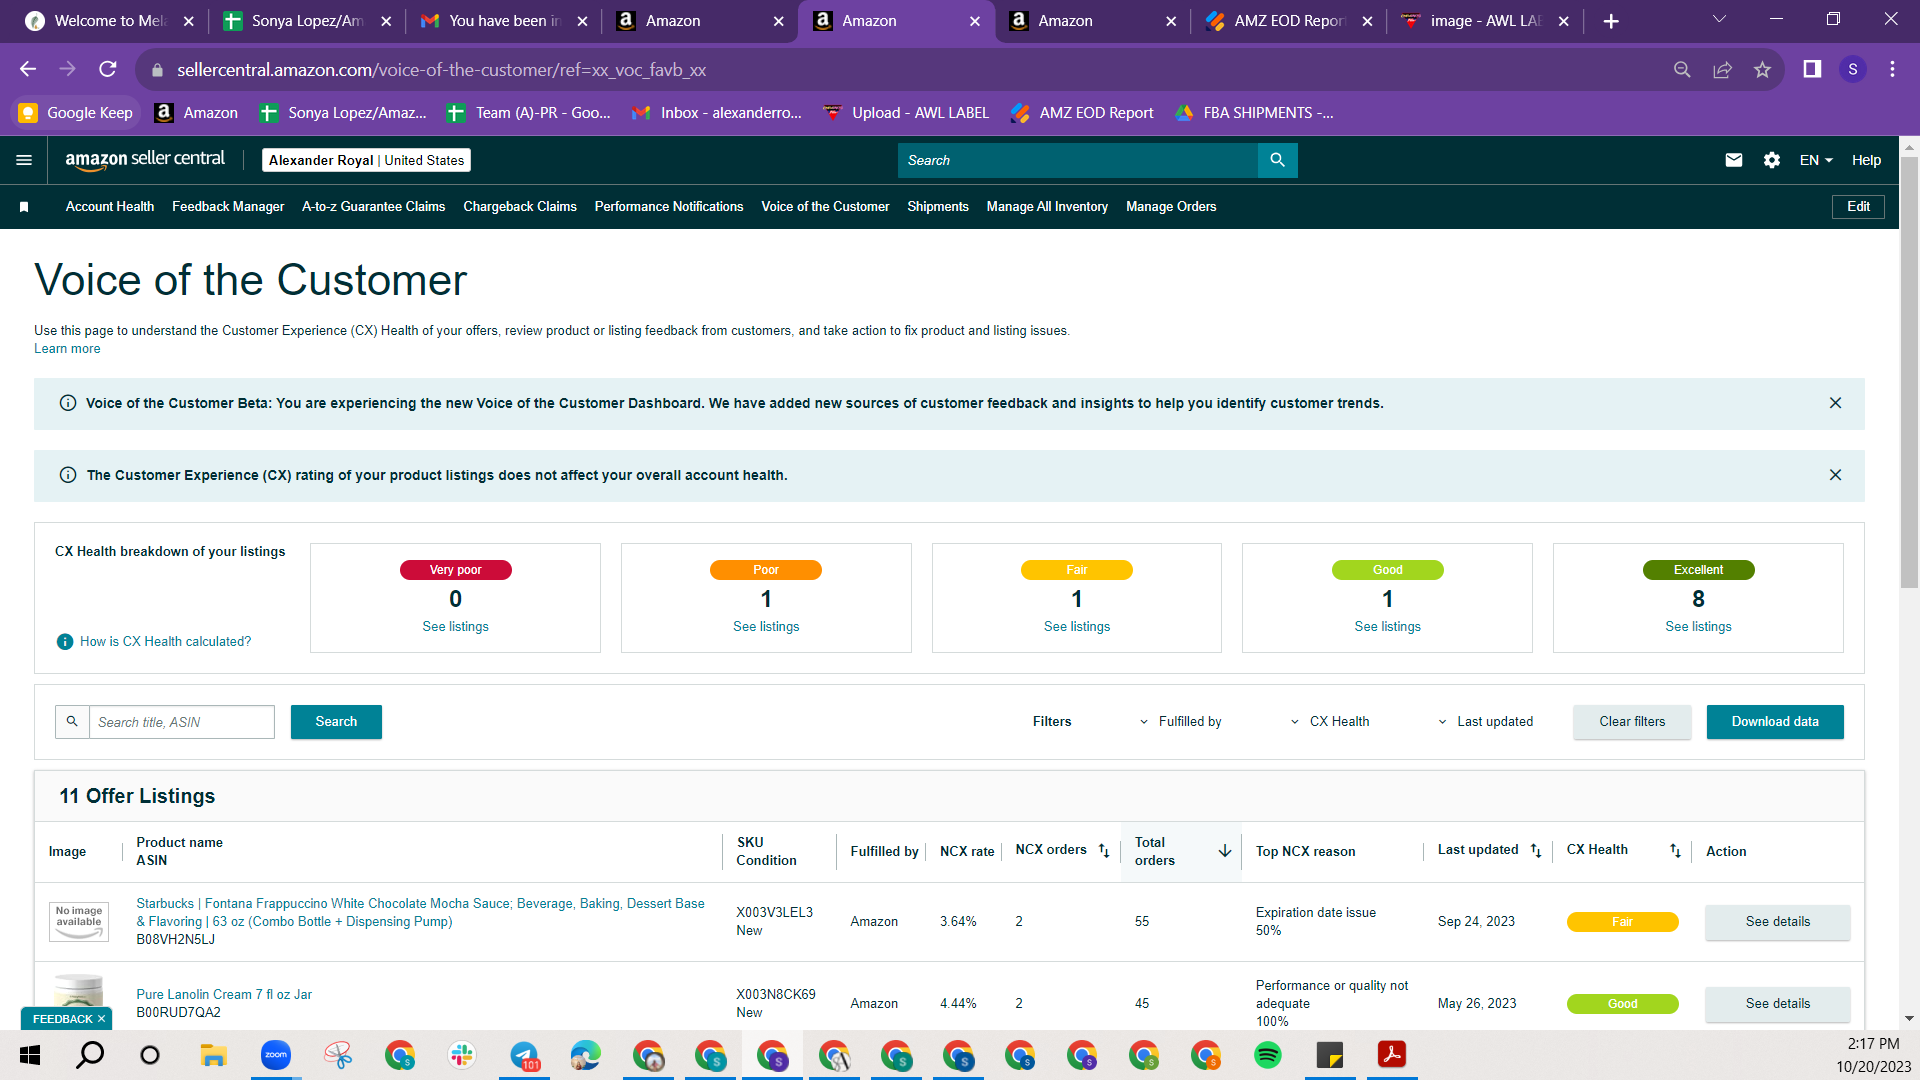Click the Edit button in nav bar
The width and height of the screenshot is (1920, 1080).
point(1858,207)
